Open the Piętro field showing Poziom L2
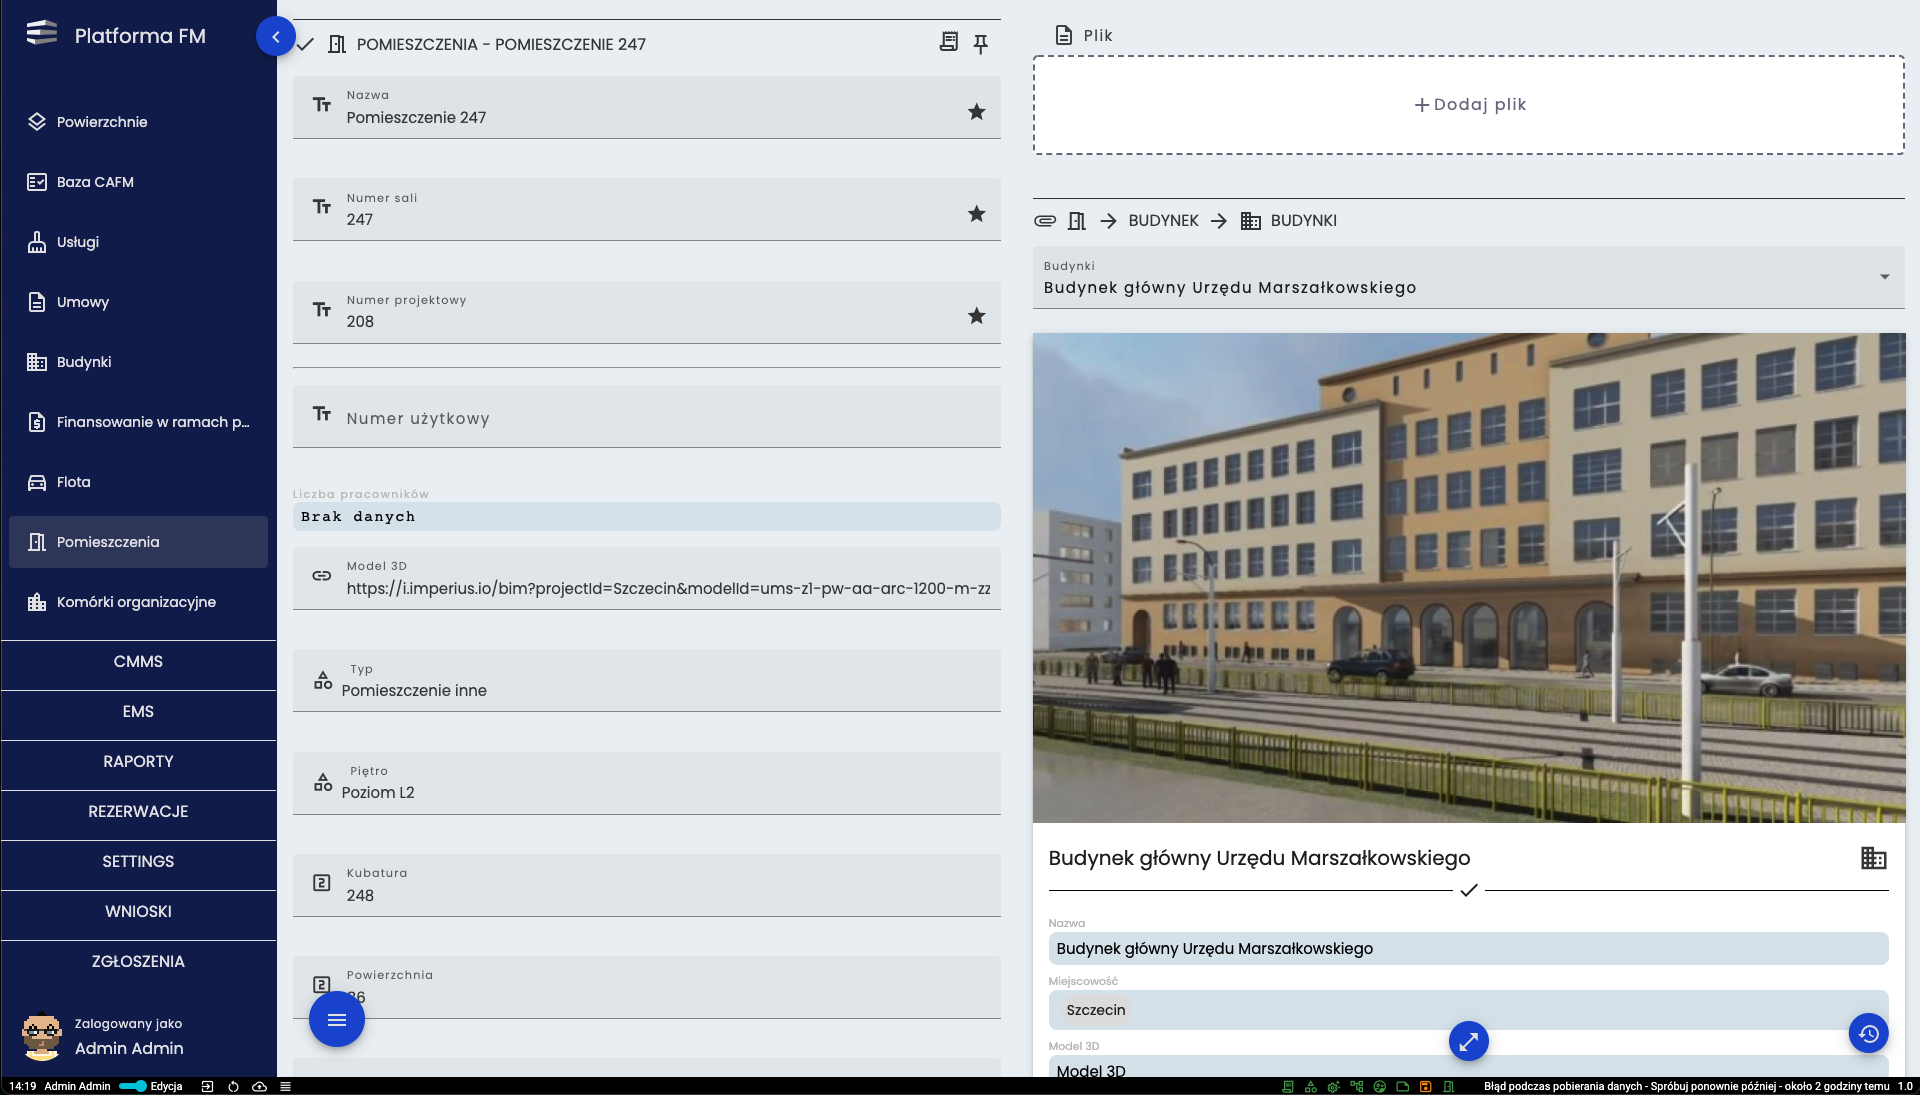Screen dimensions: 1920x1095 coord(647,782)
